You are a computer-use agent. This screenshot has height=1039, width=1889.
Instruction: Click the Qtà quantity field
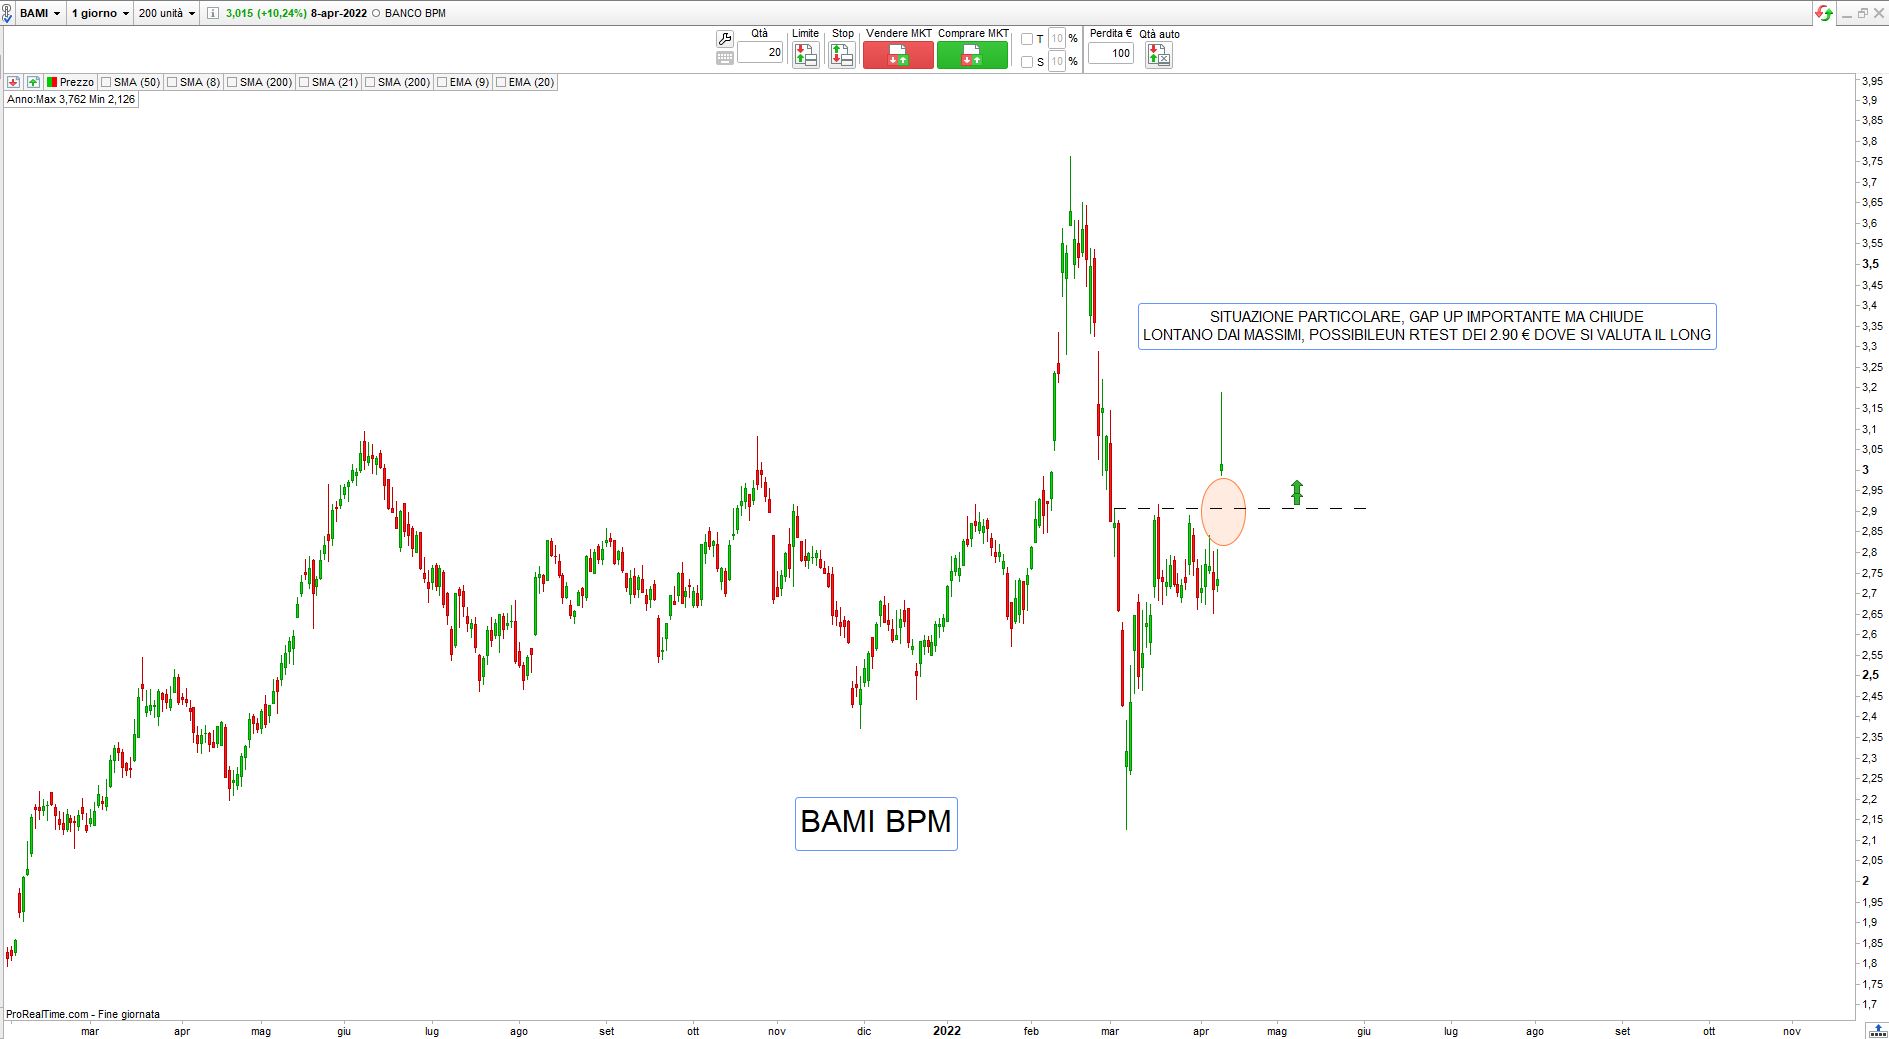pos(760,53)
